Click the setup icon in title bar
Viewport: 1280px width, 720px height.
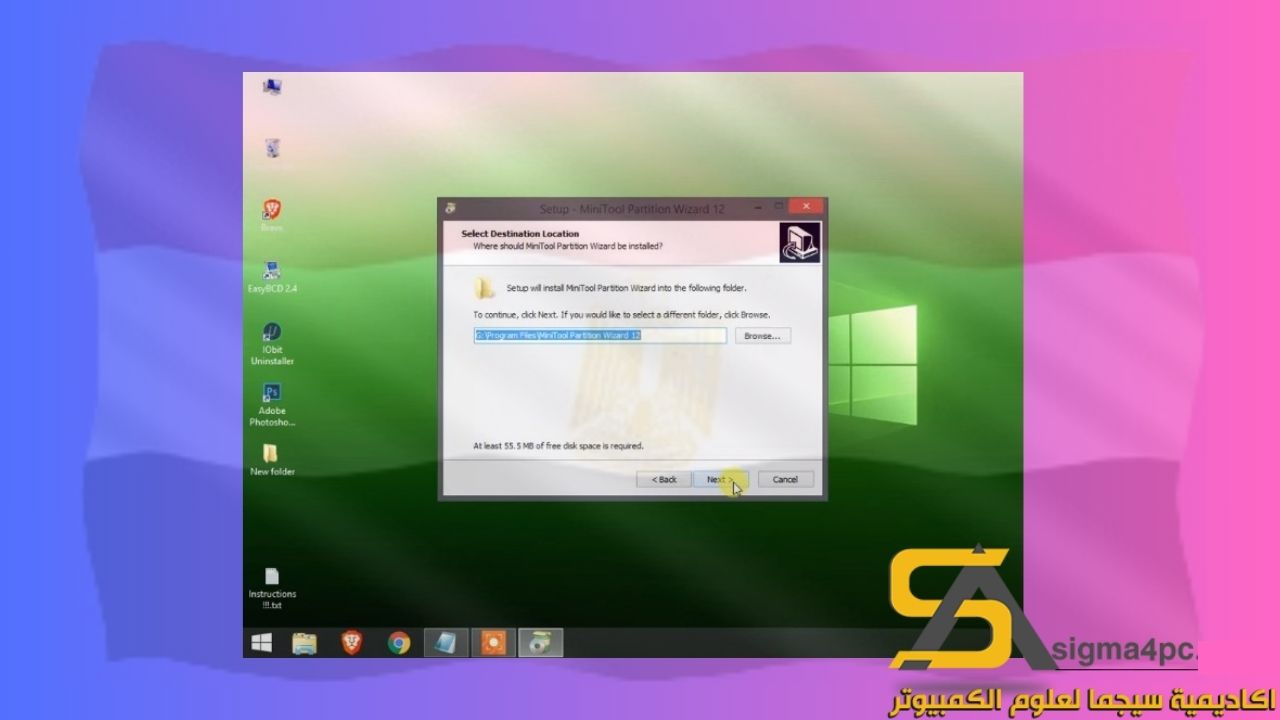point(450,209)
